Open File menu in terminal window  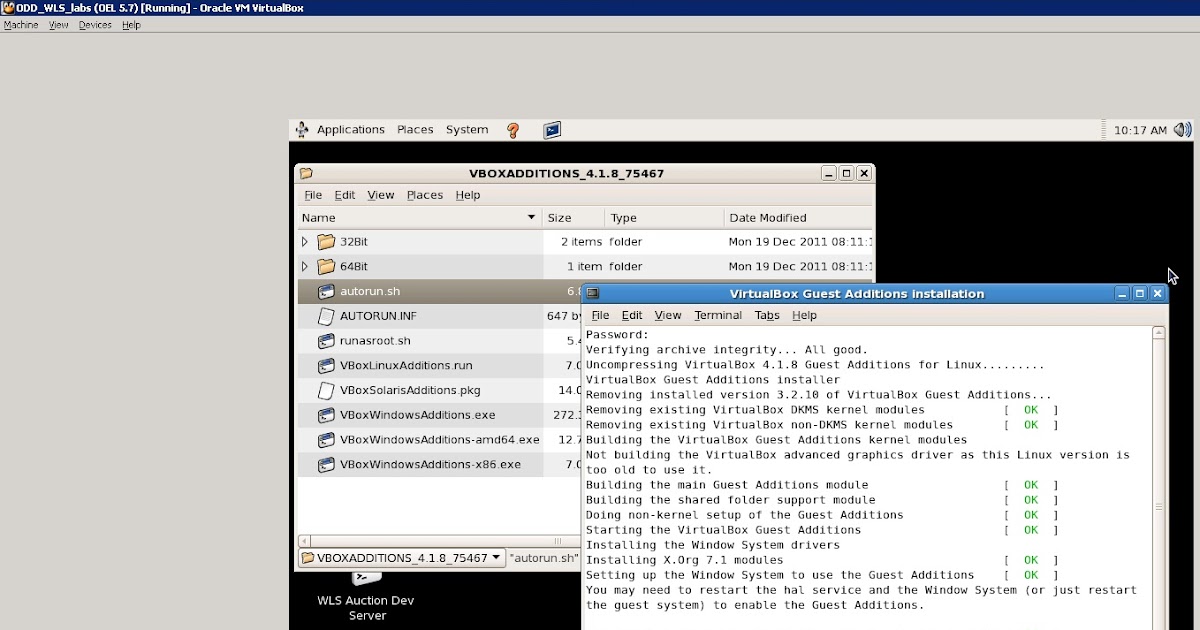(x=600, y=315)
